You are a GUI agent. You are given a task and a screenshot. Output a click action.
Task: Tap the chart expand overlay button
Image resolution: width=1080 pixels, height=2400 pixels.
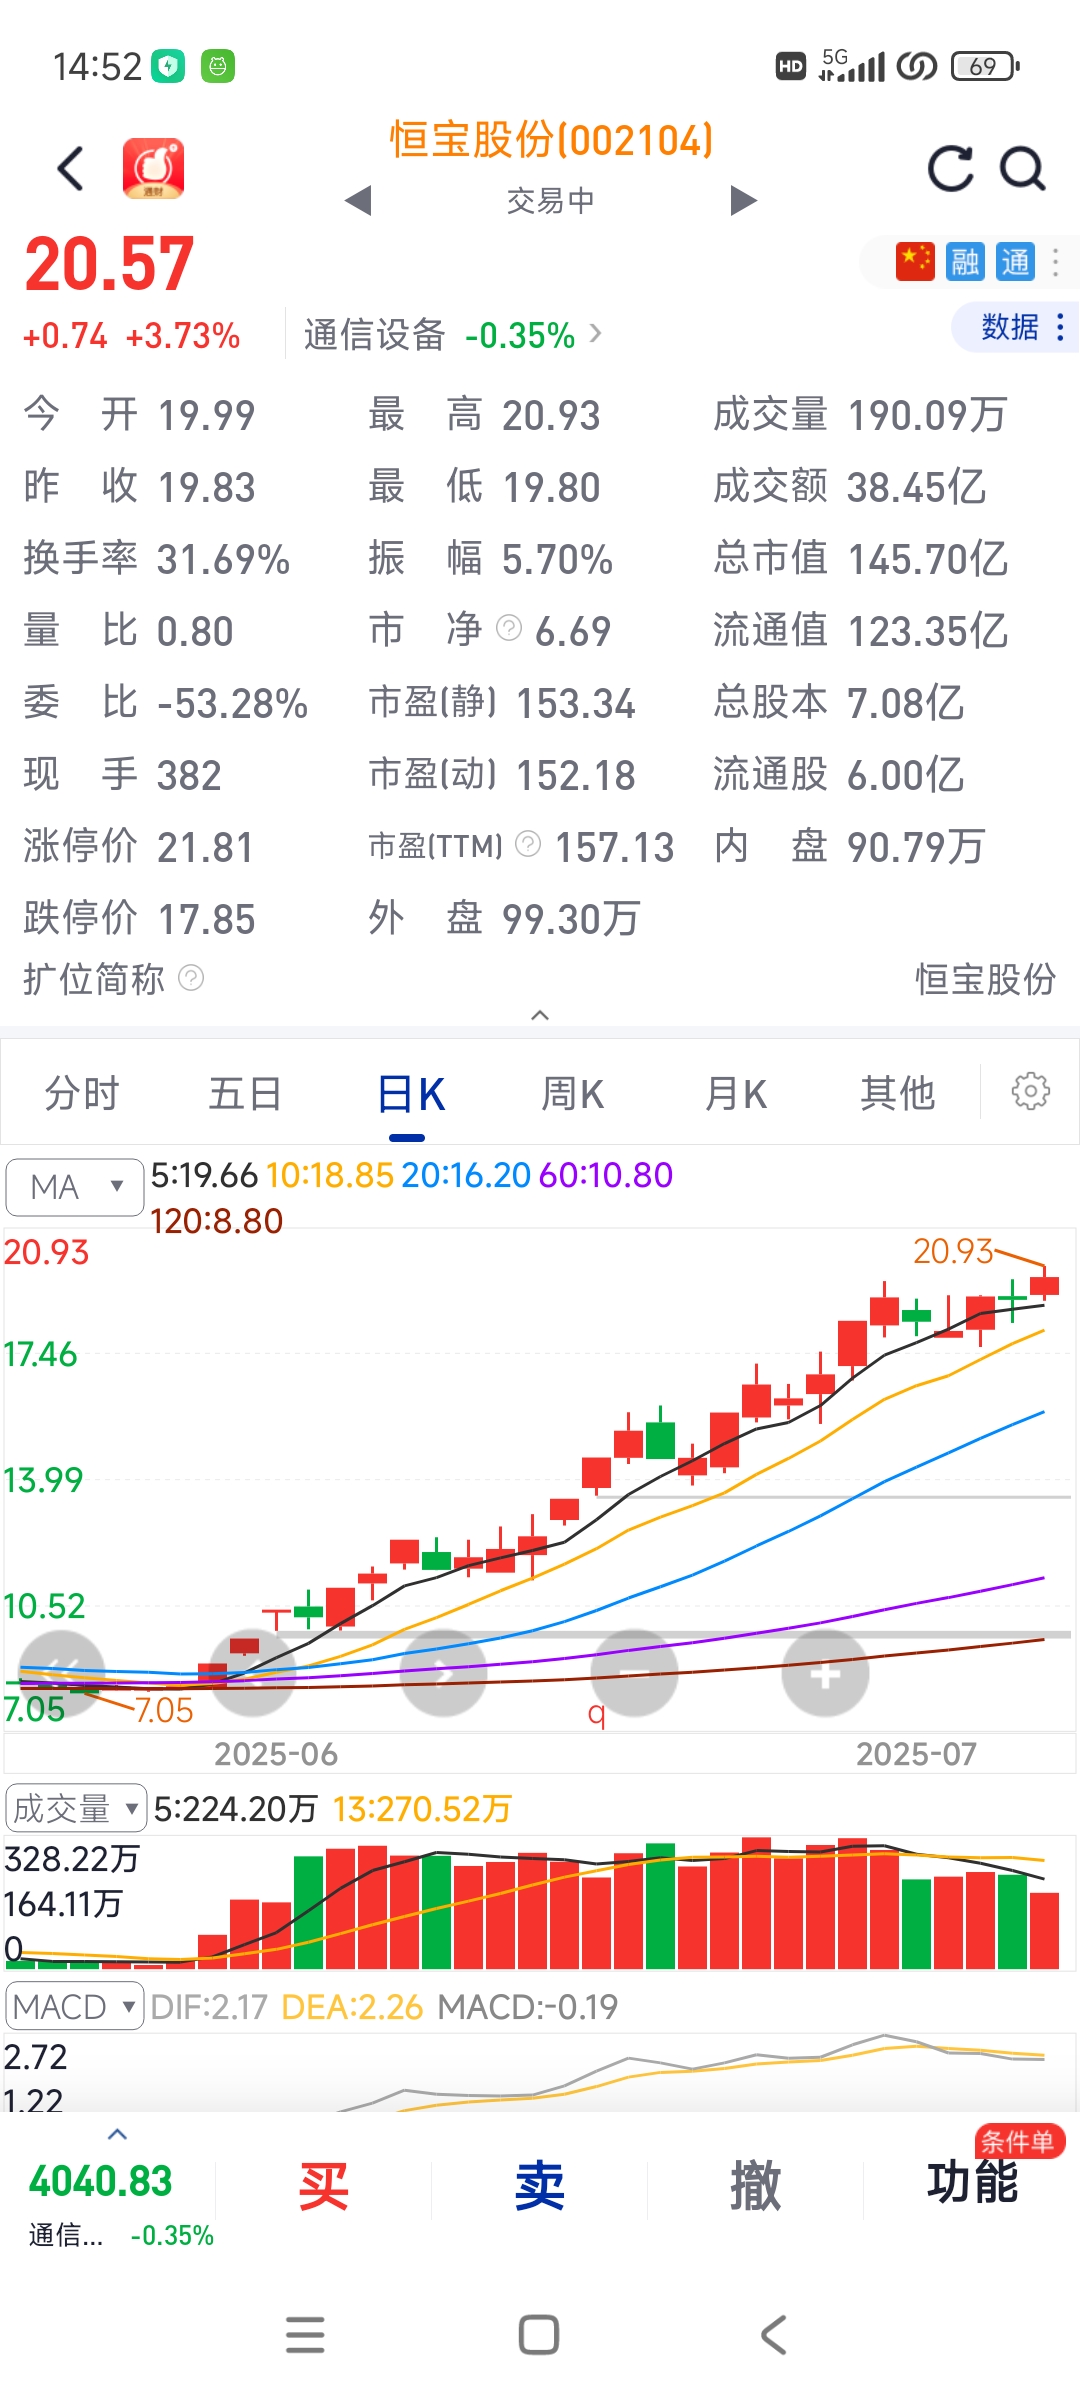pos(62,1673)
